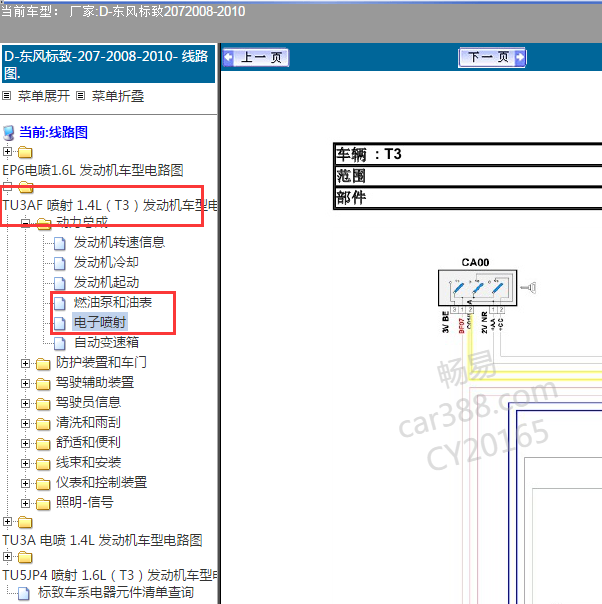Select the 驾驶员信息 label
The image size is (602, 604).
coord(88,403)
